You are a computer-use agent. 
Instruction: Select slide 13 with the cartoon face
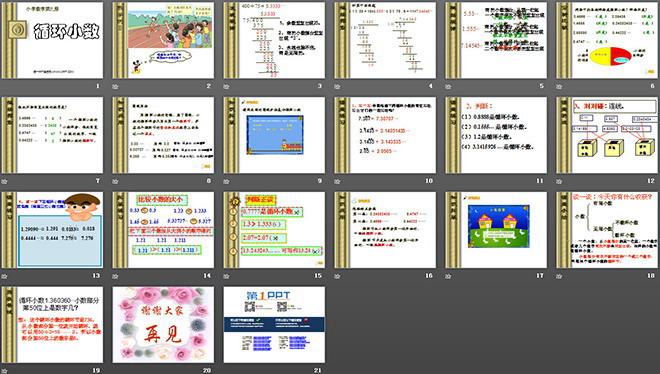pos(52,230)
